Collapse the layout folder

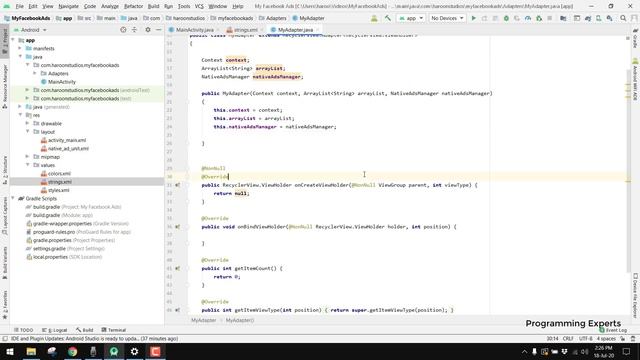pyautogui.click(x=27, y=132)
